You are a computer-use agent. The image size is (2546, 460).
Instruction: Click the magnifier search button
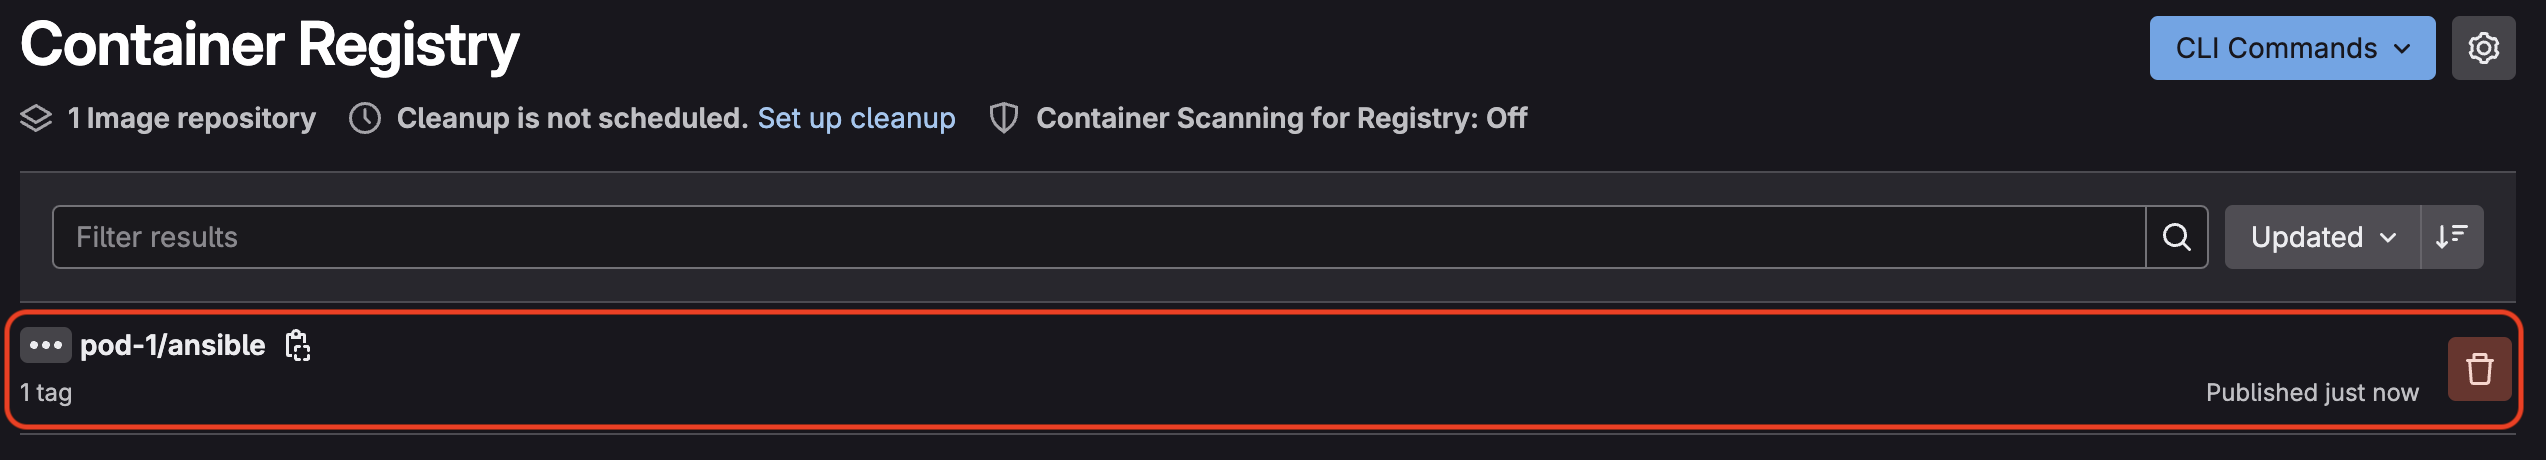click(2176, 237)
